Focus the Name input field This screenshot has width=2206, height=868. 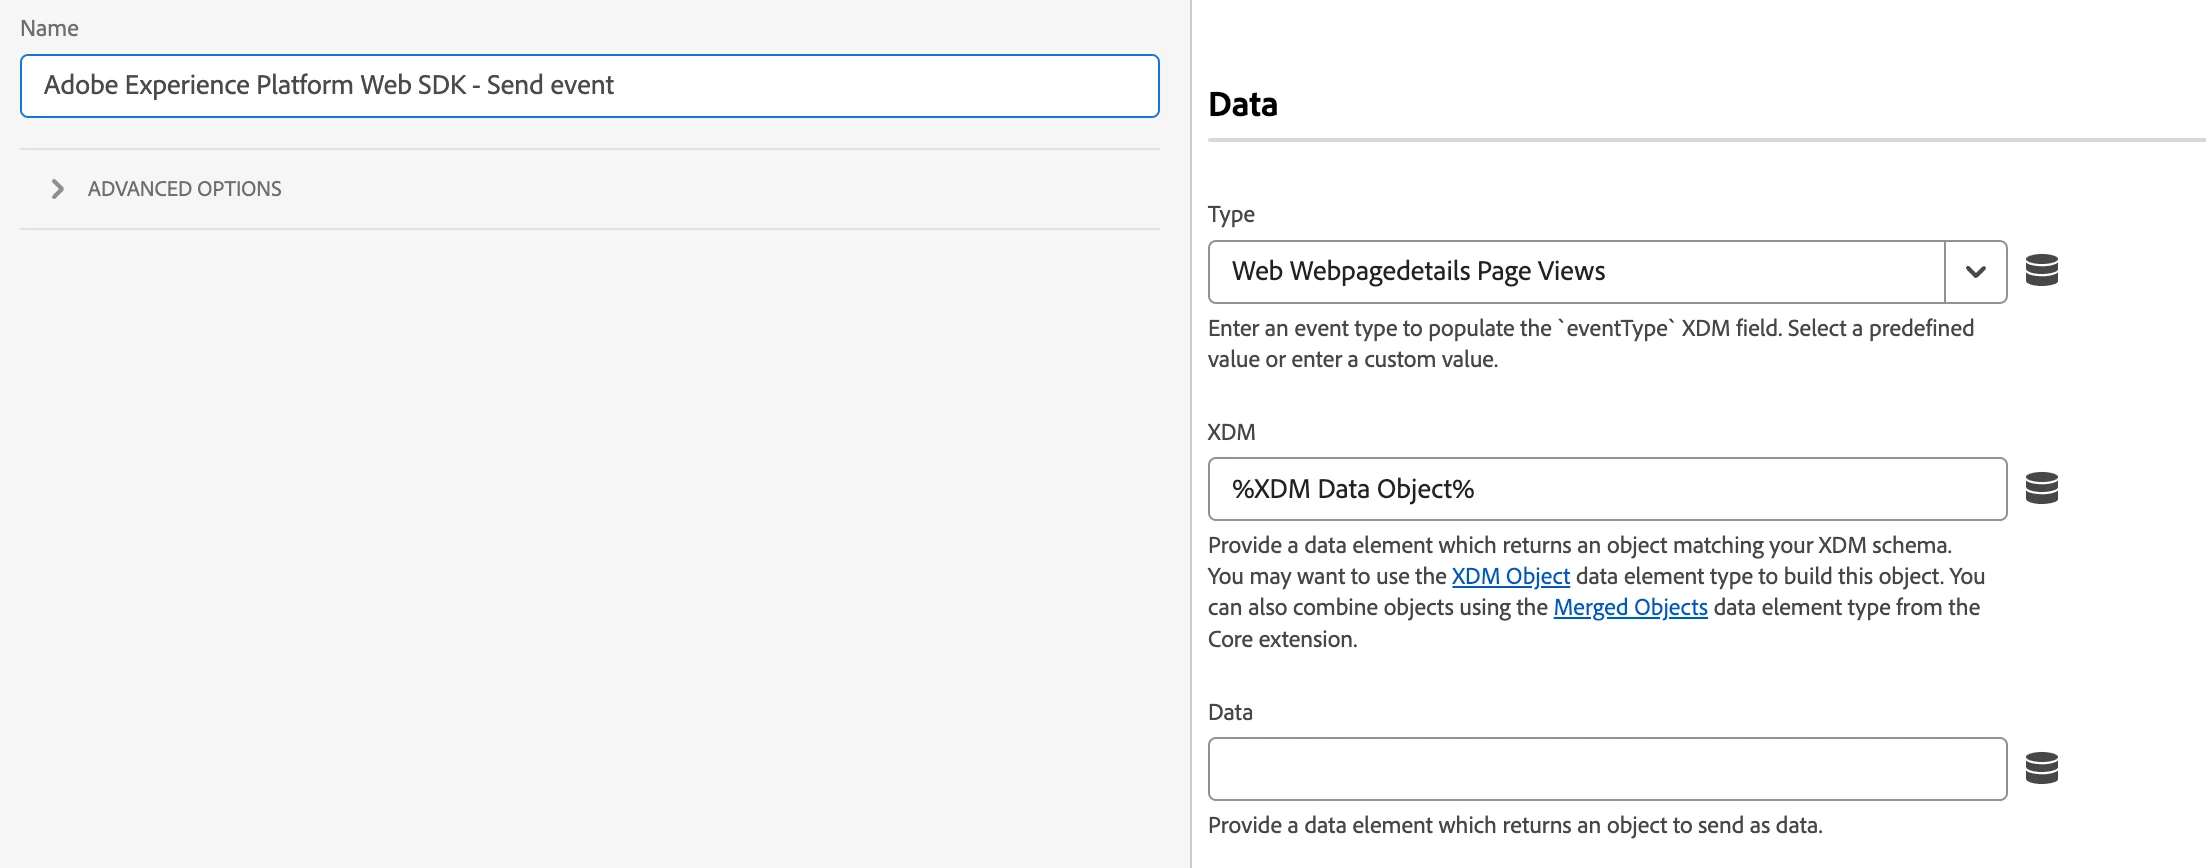[x=590, y=86]
